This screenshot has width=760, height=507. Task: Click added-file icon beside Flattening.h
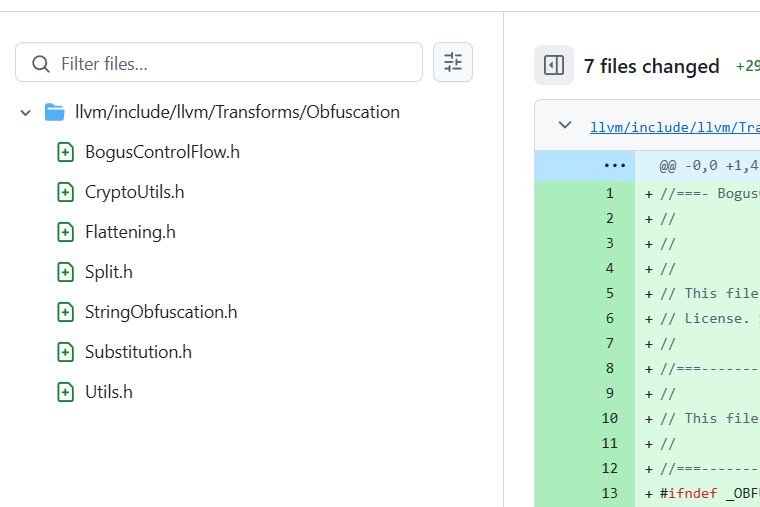tap(65, 232)
